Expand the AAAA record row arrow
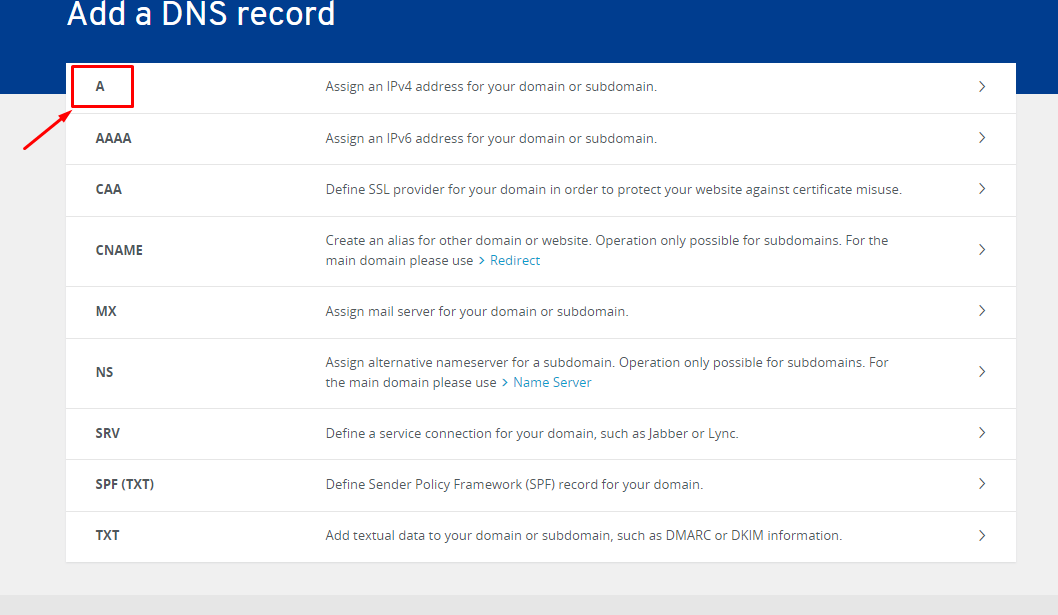 pos(982,138)
